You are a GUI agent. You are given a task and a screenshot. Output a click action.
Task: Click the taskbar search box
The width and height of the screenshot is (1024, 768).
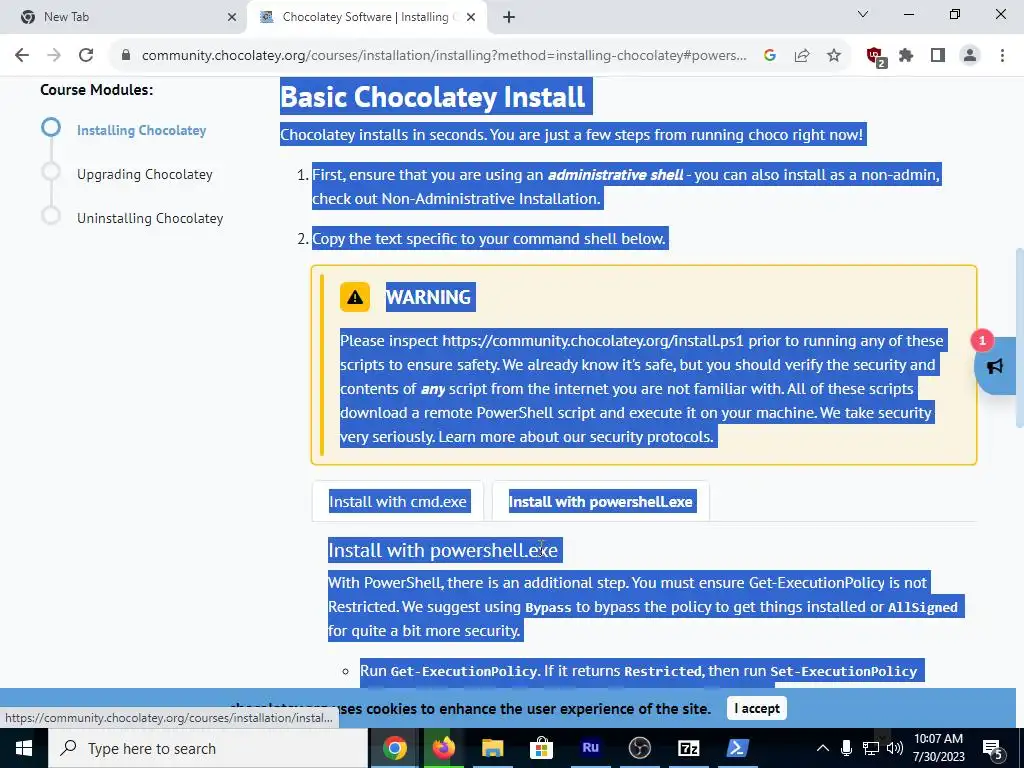pos(208,748)
